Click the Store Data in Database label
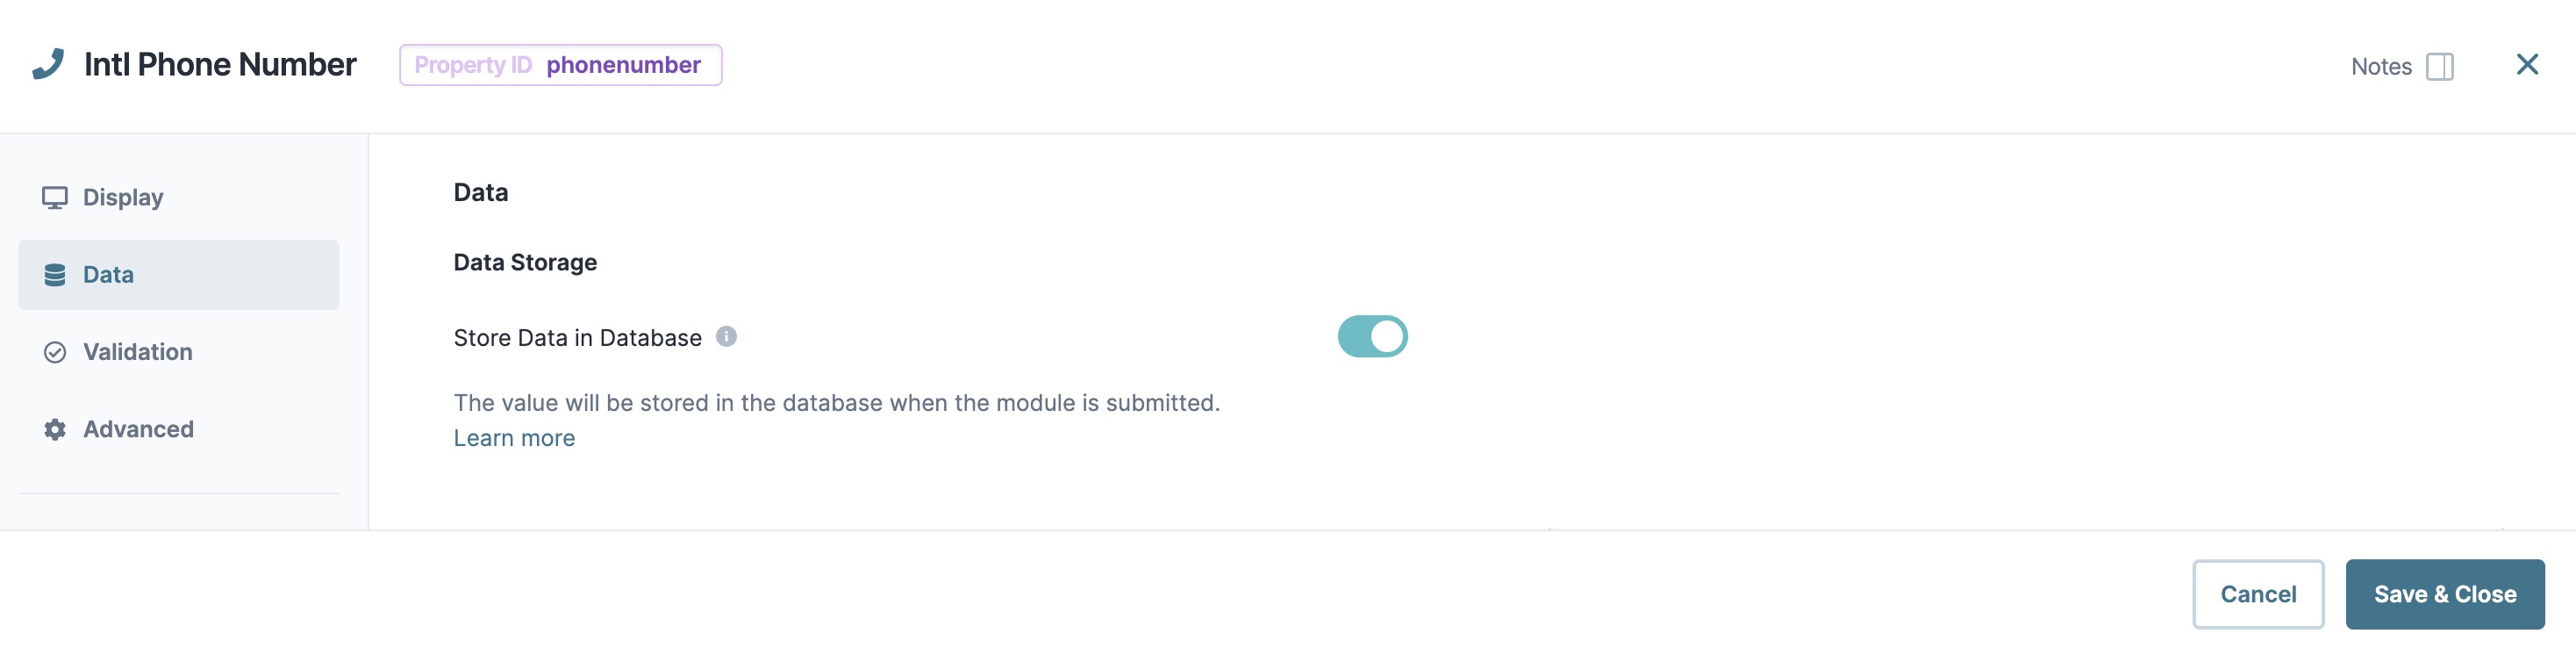The image size is (2576, 648). [x=577, y=338]
